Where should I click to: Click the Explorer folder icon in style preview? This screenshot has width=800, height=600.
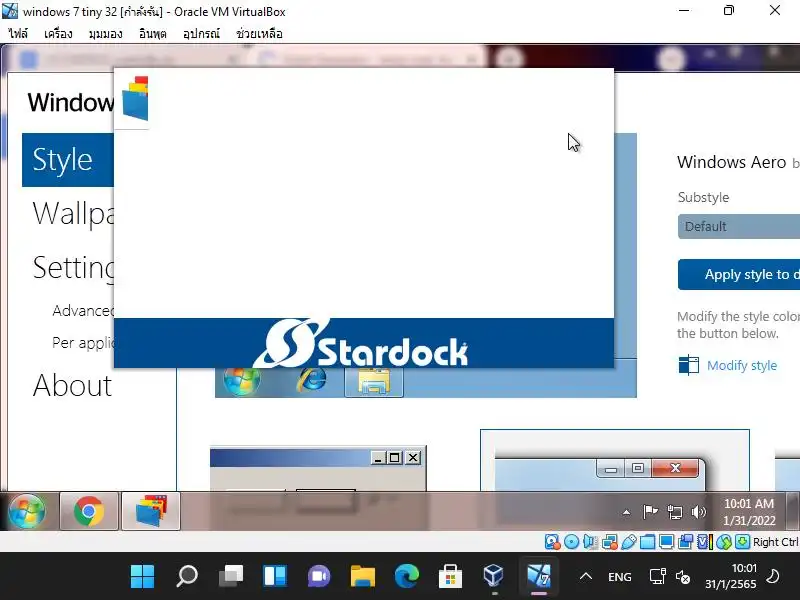[x=374, y=382]
